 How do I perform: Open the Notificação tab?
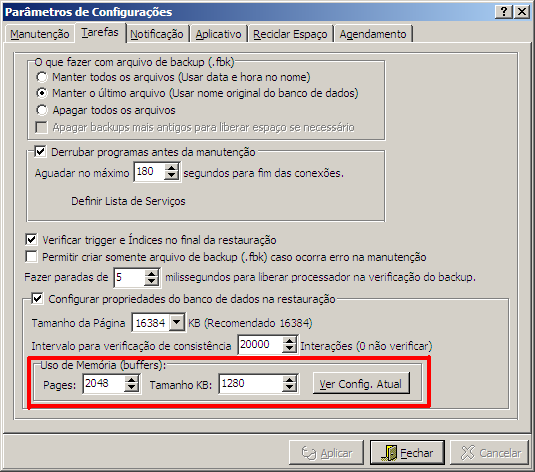pyautogui.click(x=157, y=34)
